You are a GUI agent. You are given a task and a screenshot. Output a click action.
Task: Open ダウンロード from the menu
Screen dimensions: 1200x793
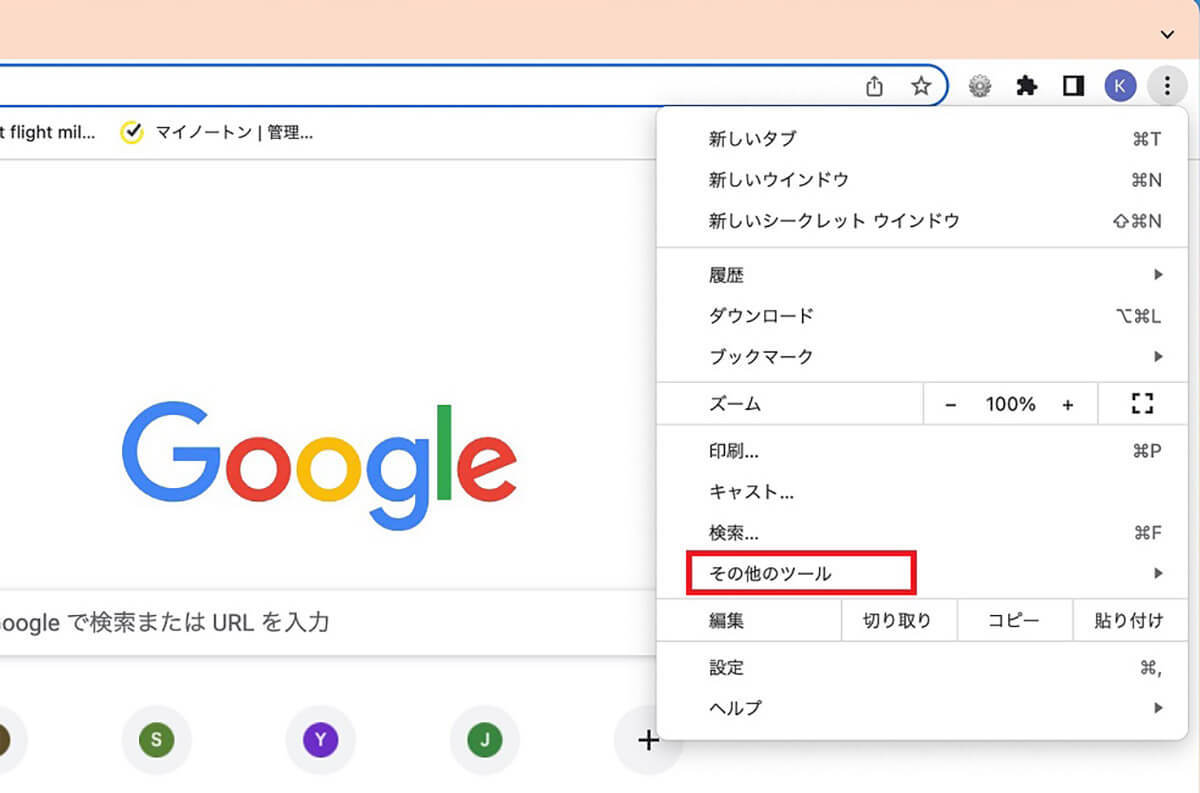click(921, 316)
